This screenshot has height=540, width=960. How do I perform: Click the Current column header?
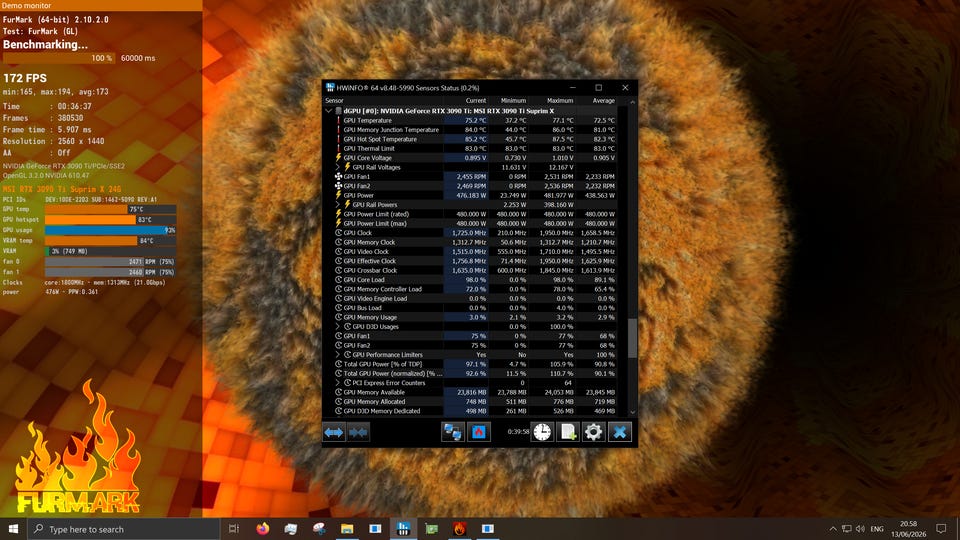467,100
